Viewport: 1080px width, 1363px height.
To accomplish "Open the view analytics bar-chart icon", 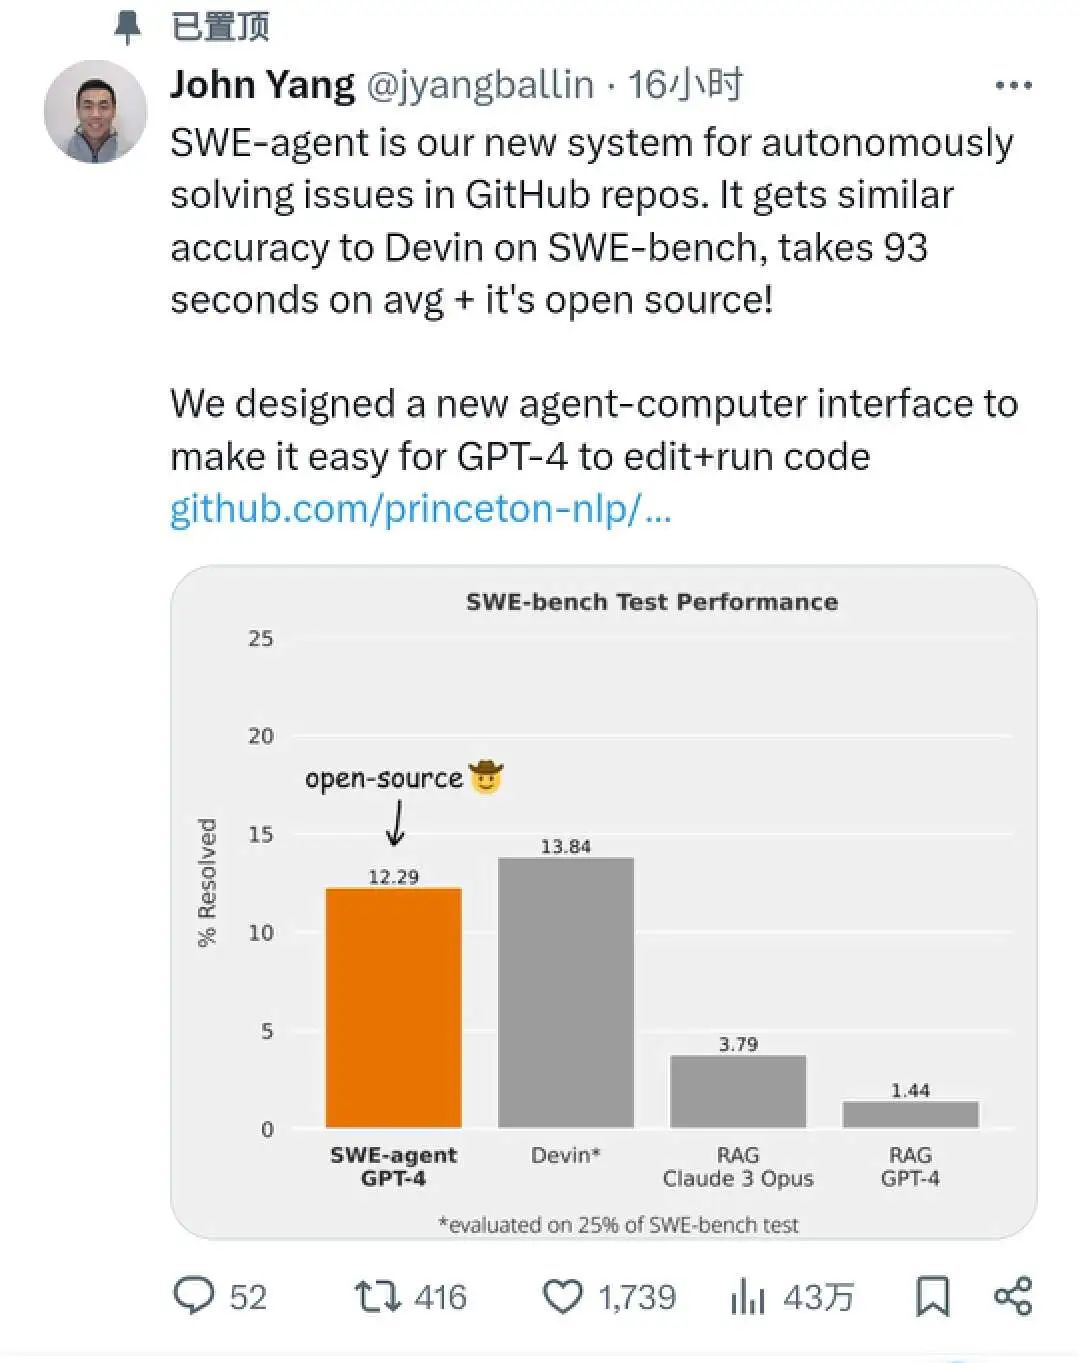I will coord(747,1298).
